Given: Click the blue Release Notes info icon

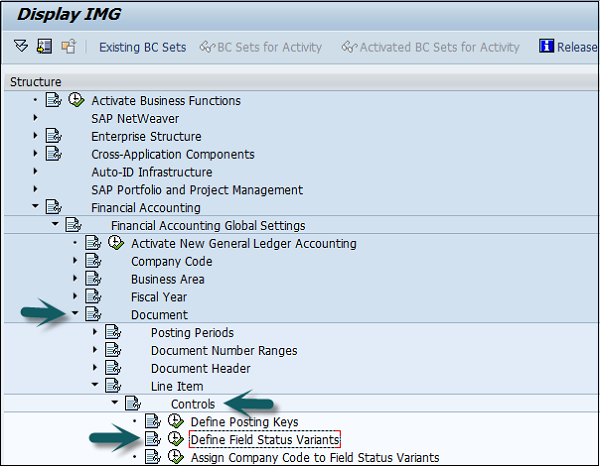Looking at the screenshot, I should coord(546,47).
